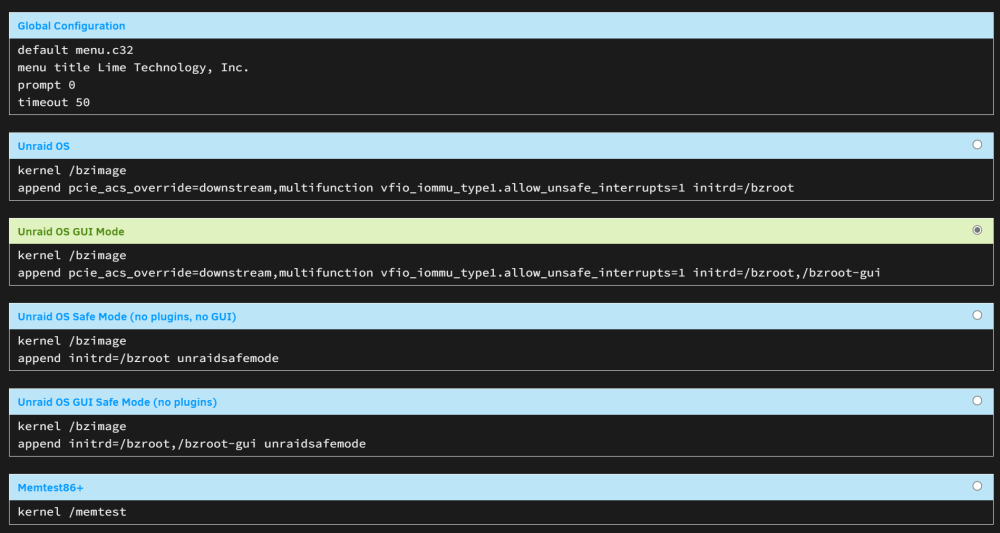The image size is (1000, 533).
Task: Select Memtest86+ radio button
Action: 976,486
